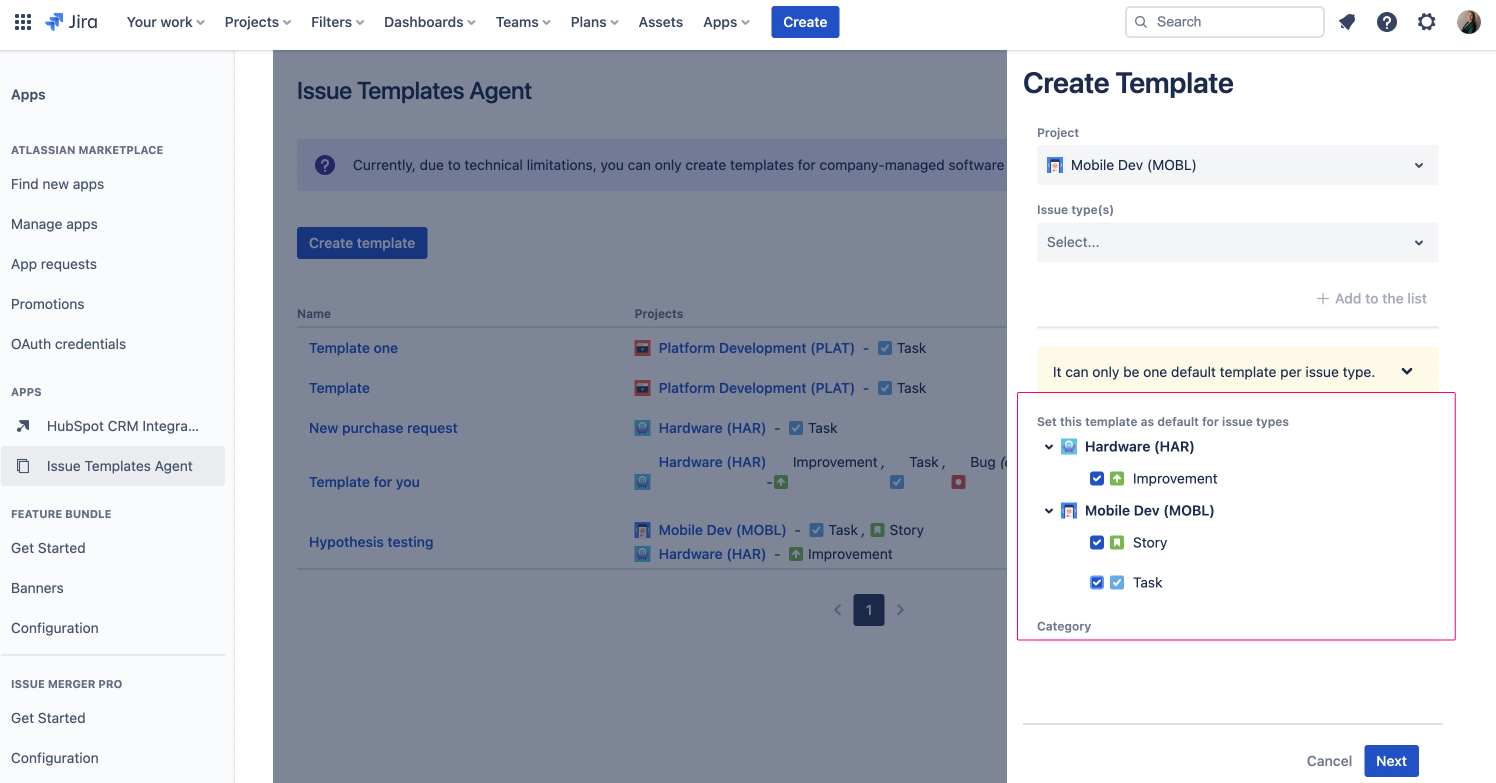Expand the default template warning message

[1406, 371]
